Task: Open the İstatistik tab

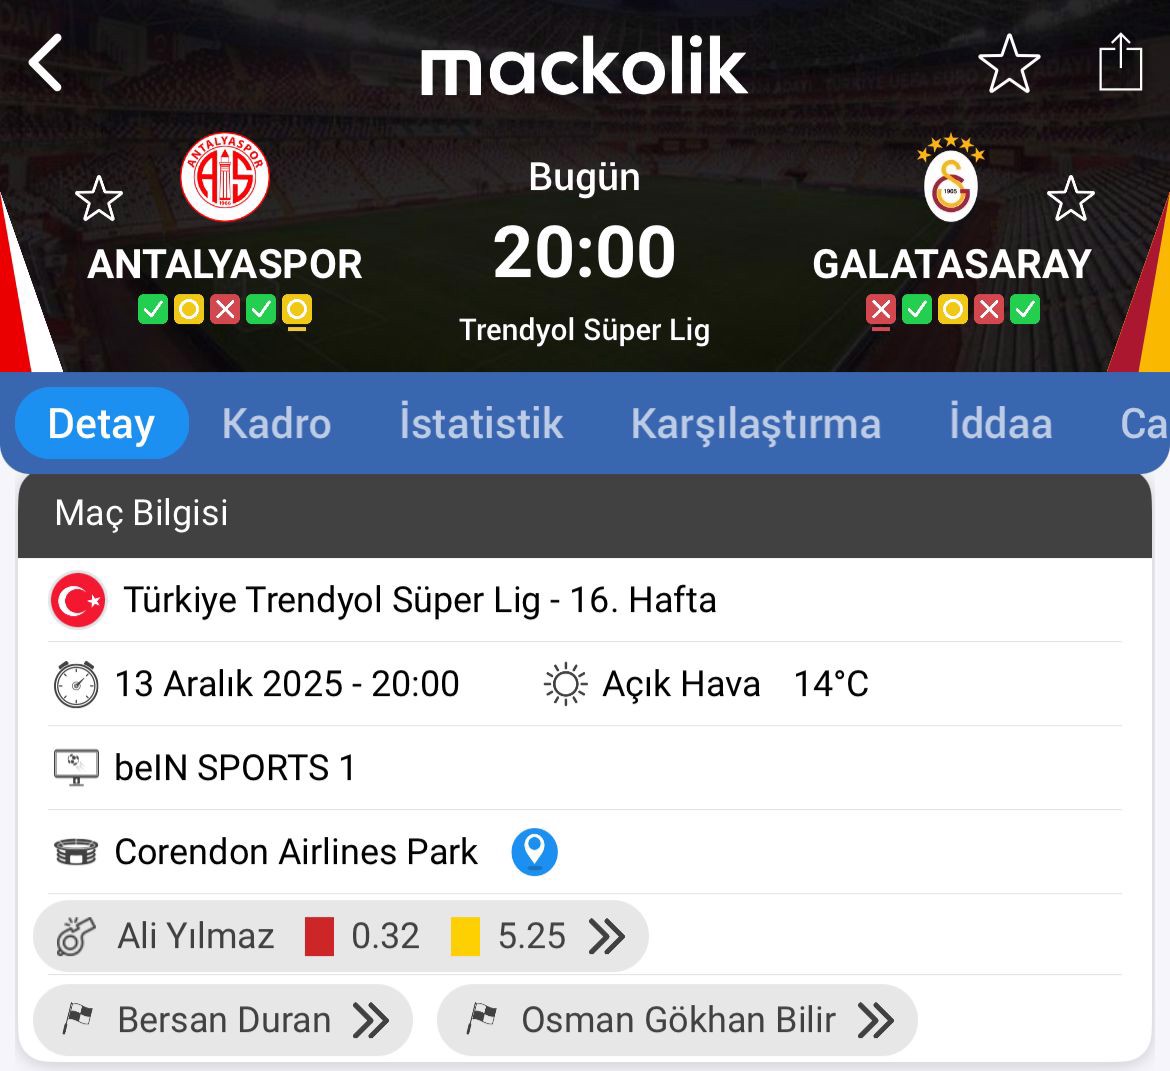Action: click(x=481, y=424)
